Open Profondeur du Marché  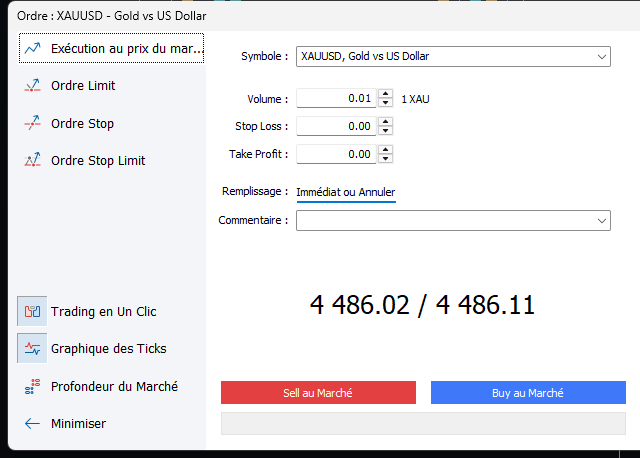[114, 386]
